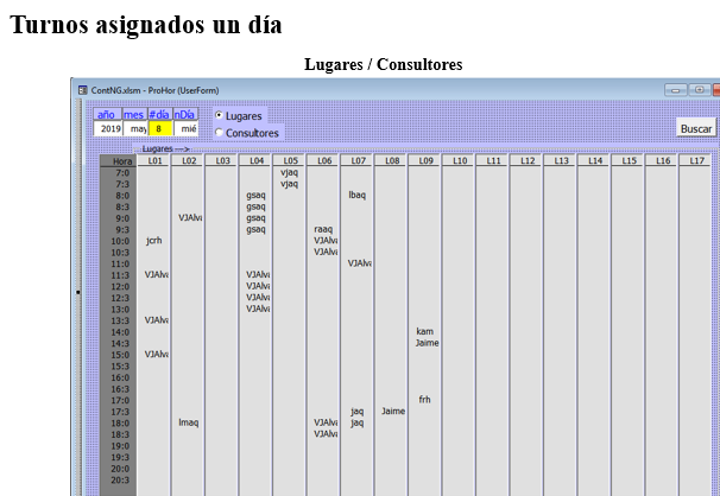Click the ContNG.xlsm title bar icon
Screen dimensions: 720x496
83,90
